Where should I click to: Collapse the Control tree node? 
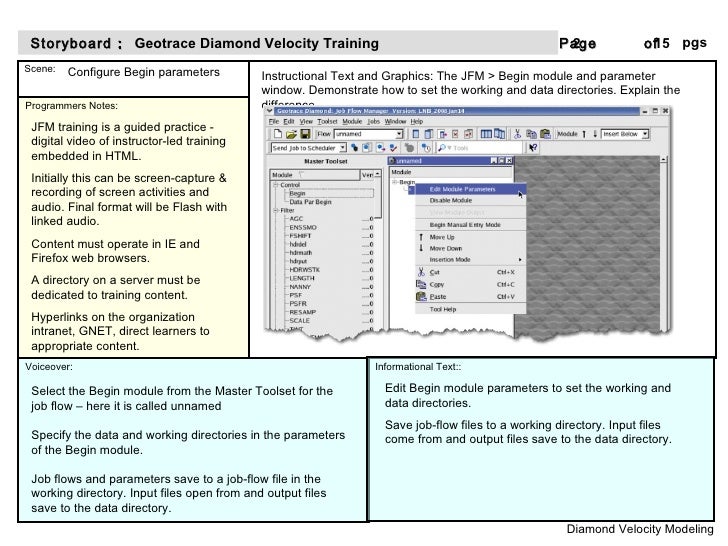coord(275,185)
